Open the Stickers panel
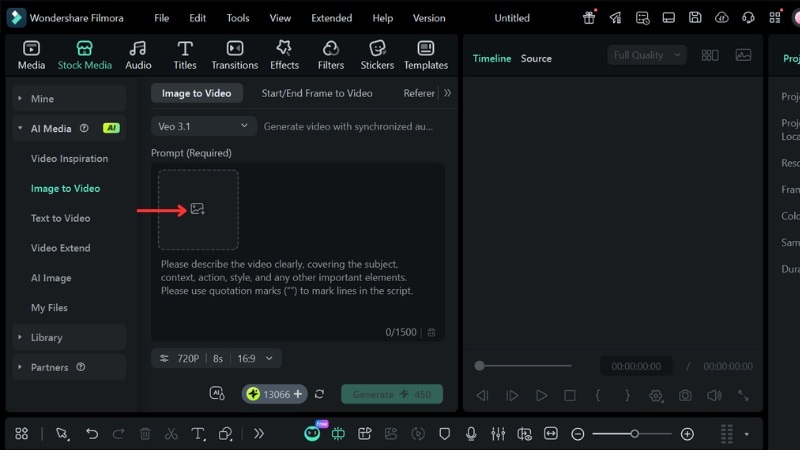 point(377,55)
